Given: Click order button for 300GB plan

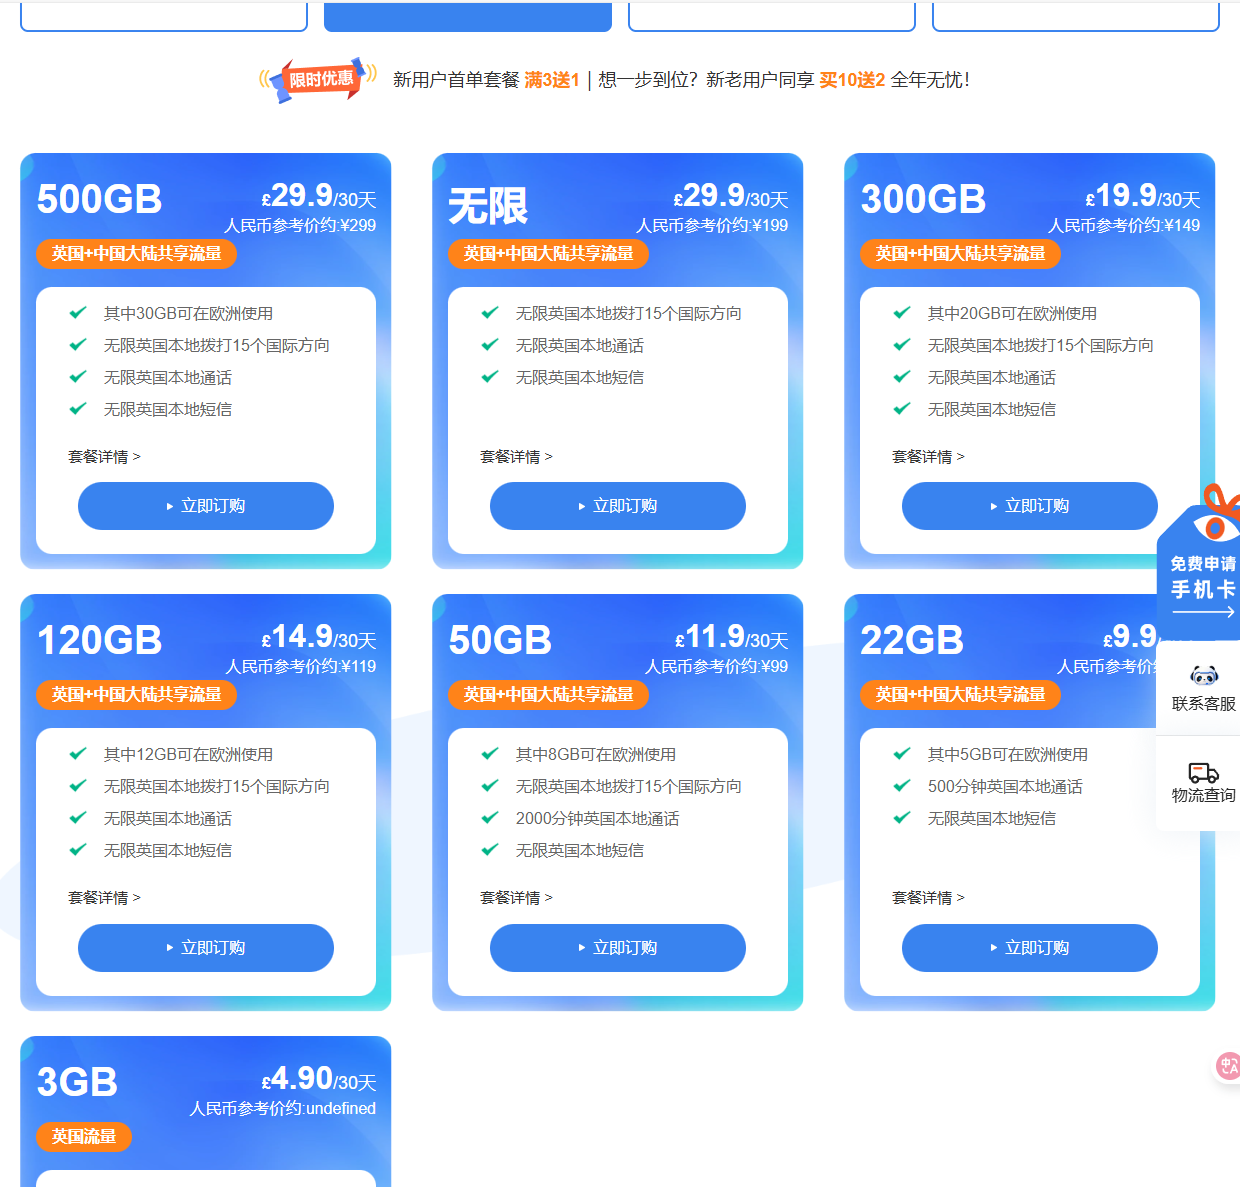Looking at the screenshot, I should click(1030, 506).
